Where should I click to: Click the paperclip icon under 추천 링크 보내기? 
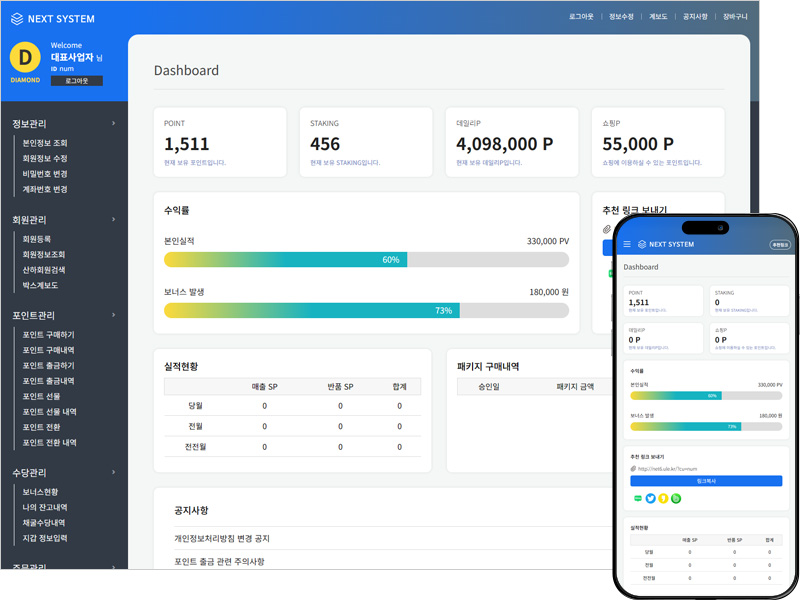click(606, 230)
